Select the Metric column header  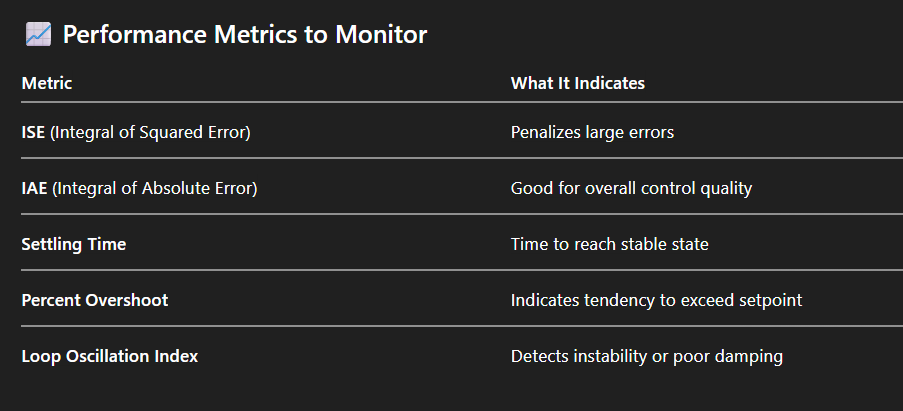point(47,84)
